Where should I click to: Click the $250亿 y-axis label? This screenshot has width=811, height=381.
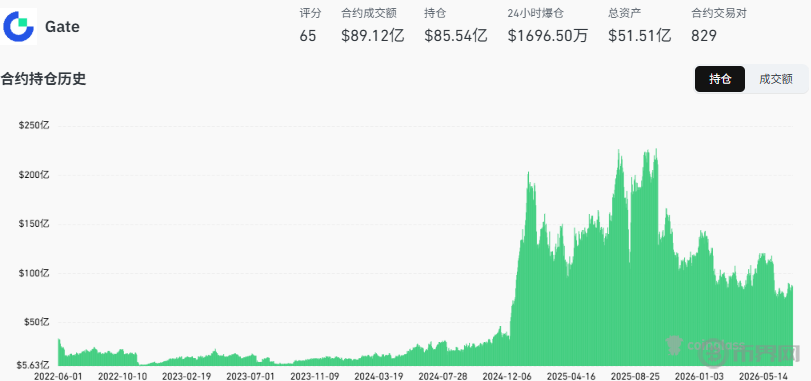click(35, 126)
